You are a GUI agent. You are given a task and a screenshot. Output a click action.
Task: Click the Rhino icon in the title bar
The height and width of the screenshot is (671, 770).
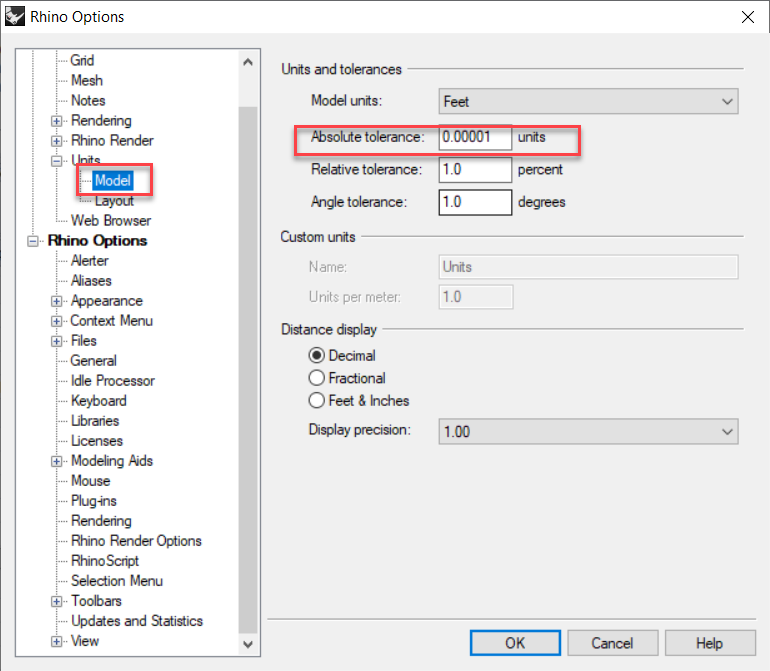pyautogui.click(x=14, y=16)
